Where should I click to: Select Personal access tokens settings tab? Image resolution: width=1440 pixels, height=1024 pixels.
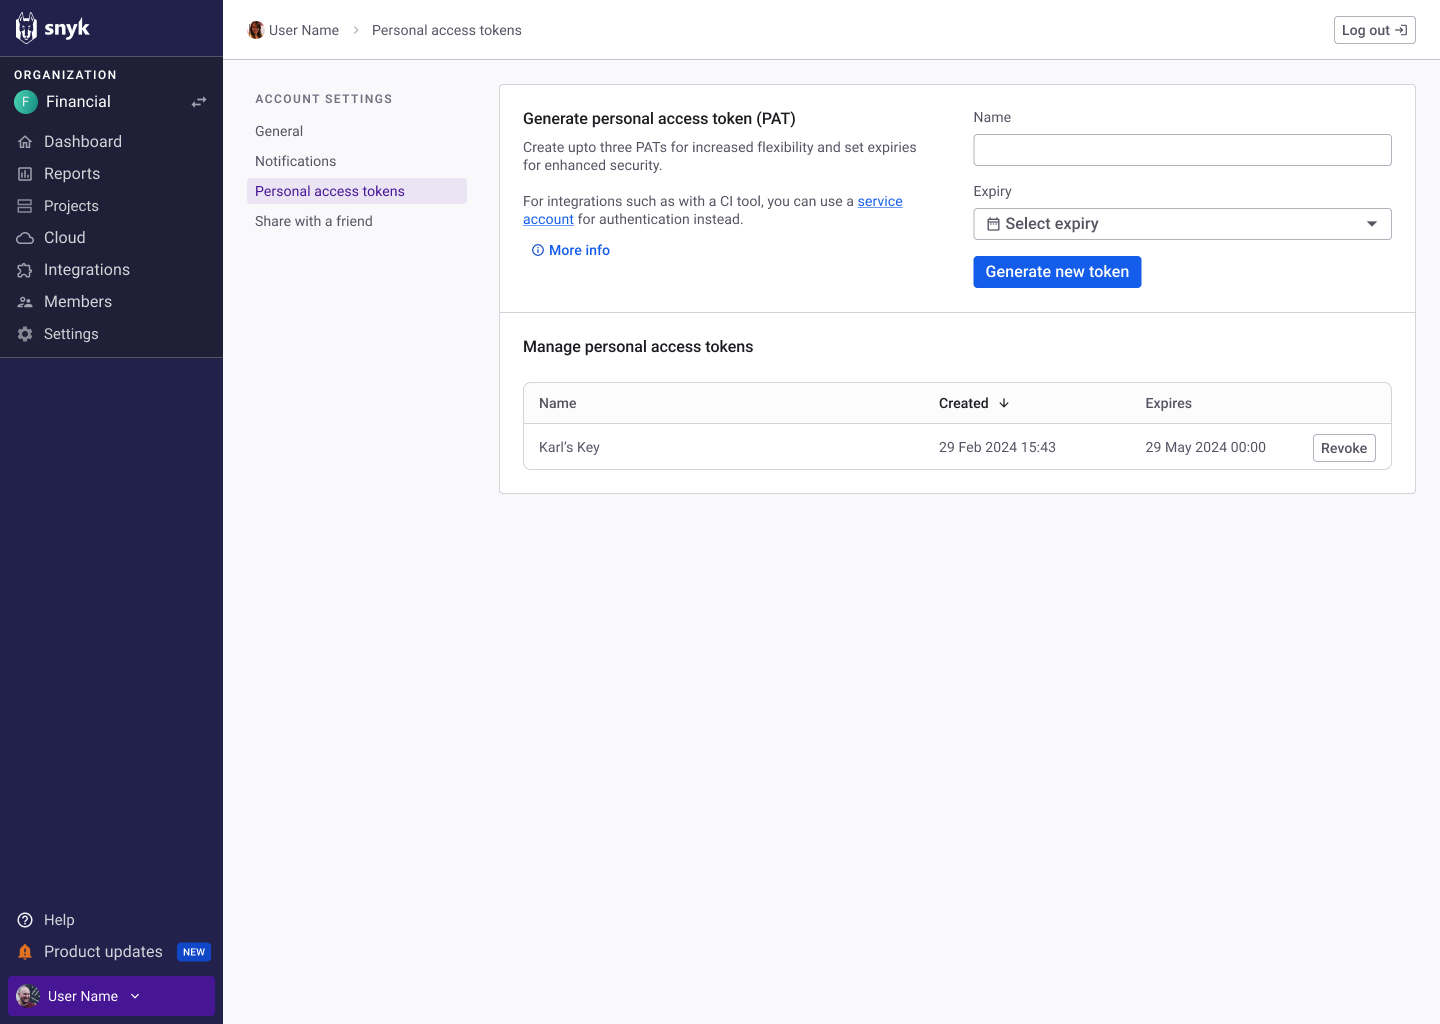point(357,191)
